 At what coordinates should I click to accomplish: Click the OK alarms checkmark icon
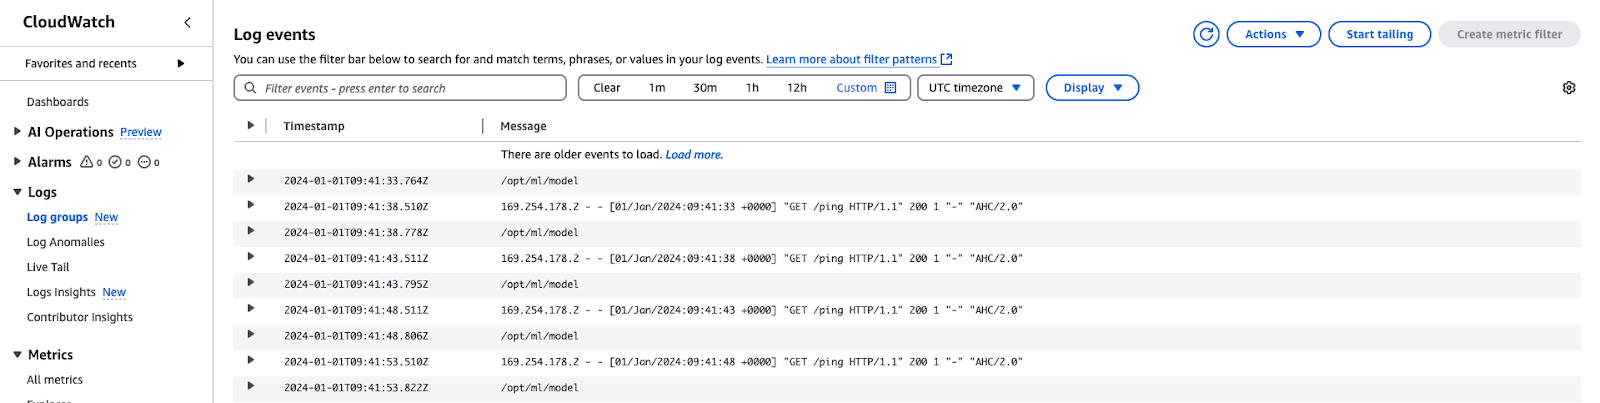(115, 162)
